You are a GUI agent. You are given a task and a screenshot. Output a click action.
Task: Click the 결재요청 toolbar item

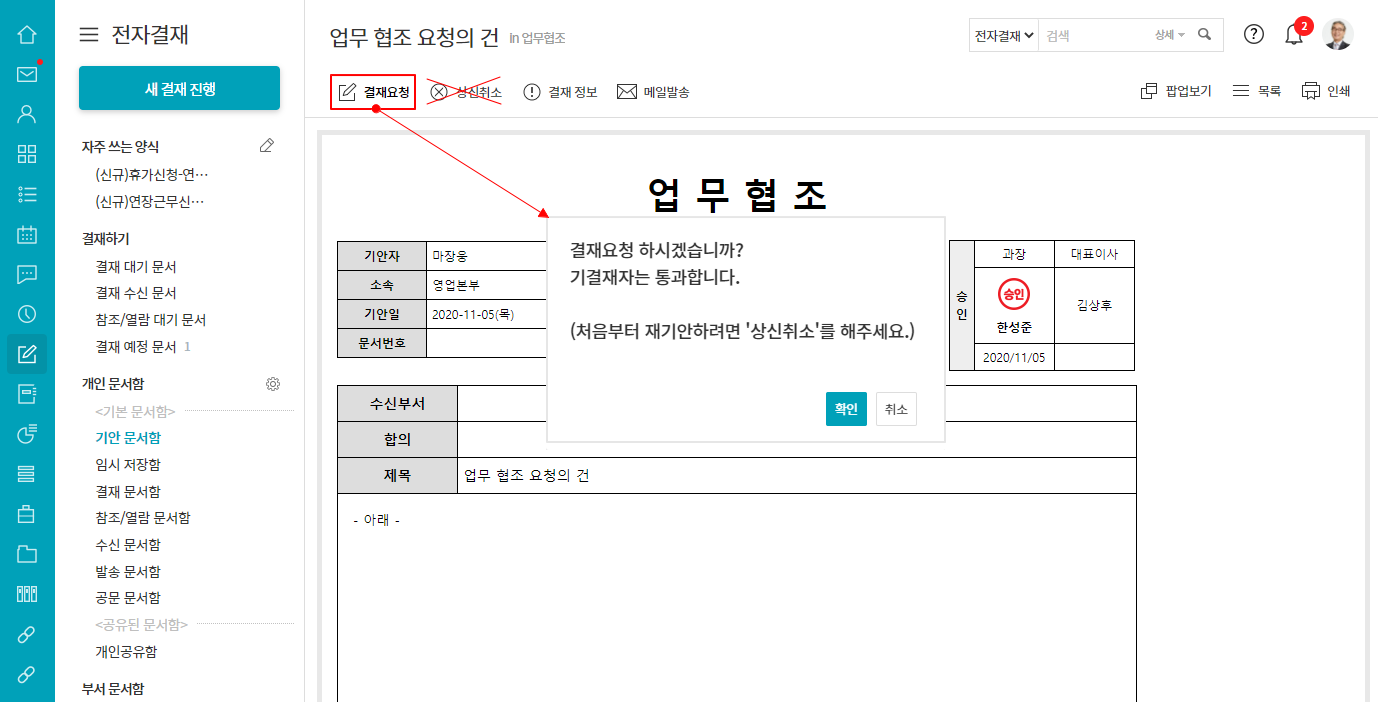click(373, 92)
